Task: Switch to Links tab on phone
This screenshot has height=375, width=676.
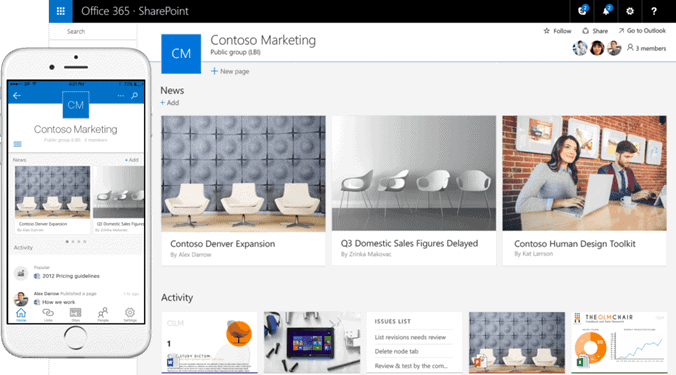Action: [x=48, y=315]
